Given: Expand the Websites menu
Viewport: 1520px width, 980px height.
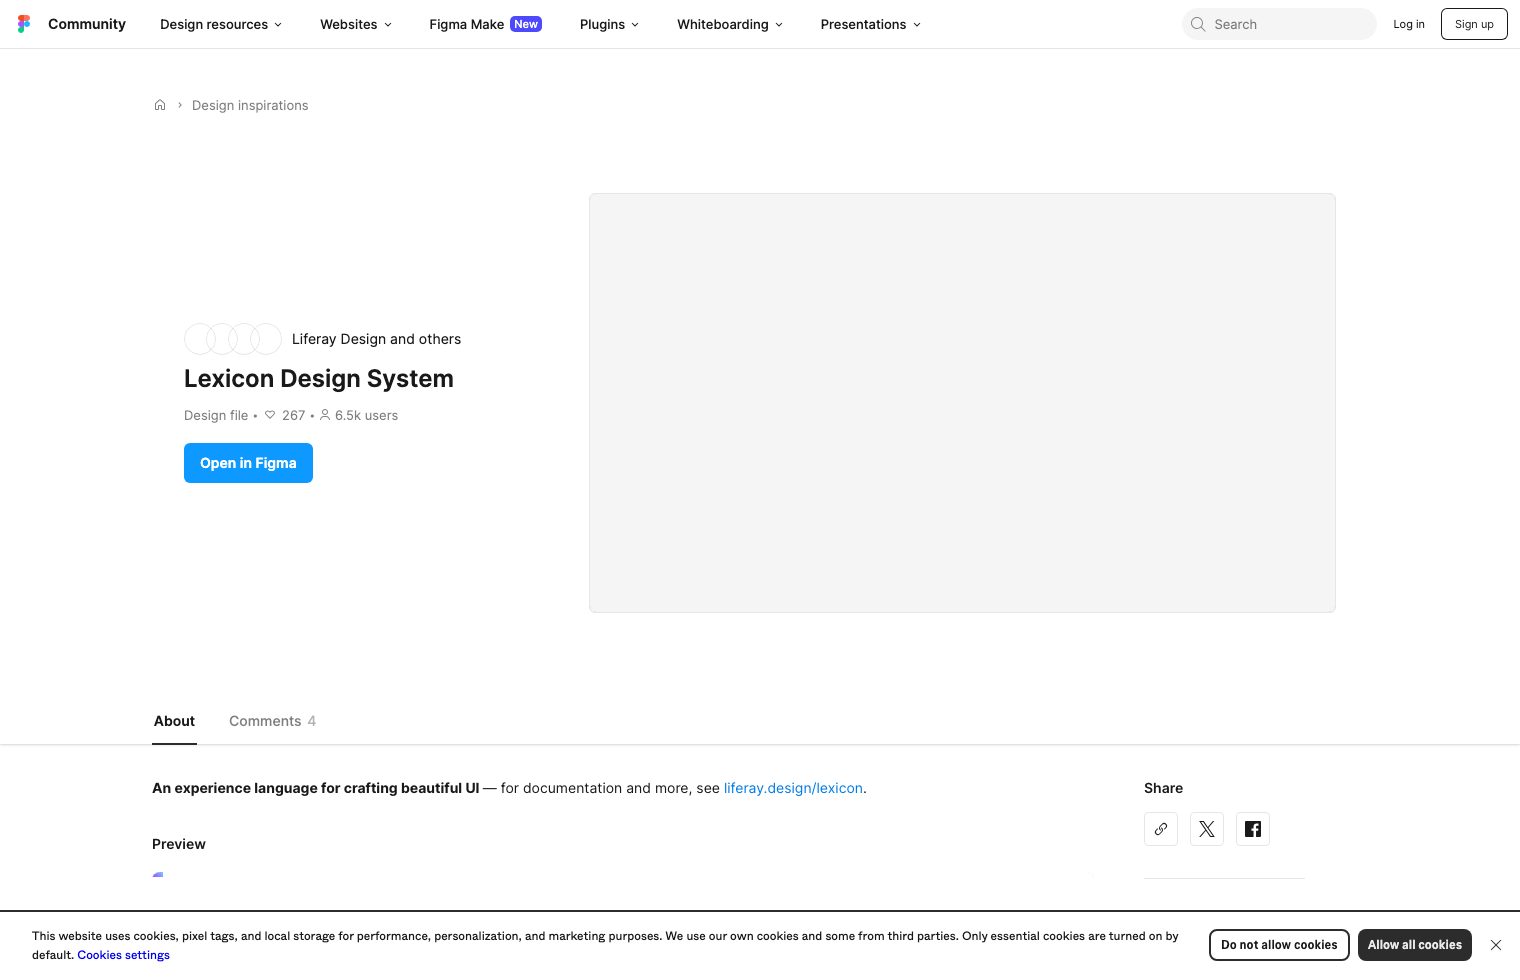Looking at the screenshot, I should click(355, 24).
